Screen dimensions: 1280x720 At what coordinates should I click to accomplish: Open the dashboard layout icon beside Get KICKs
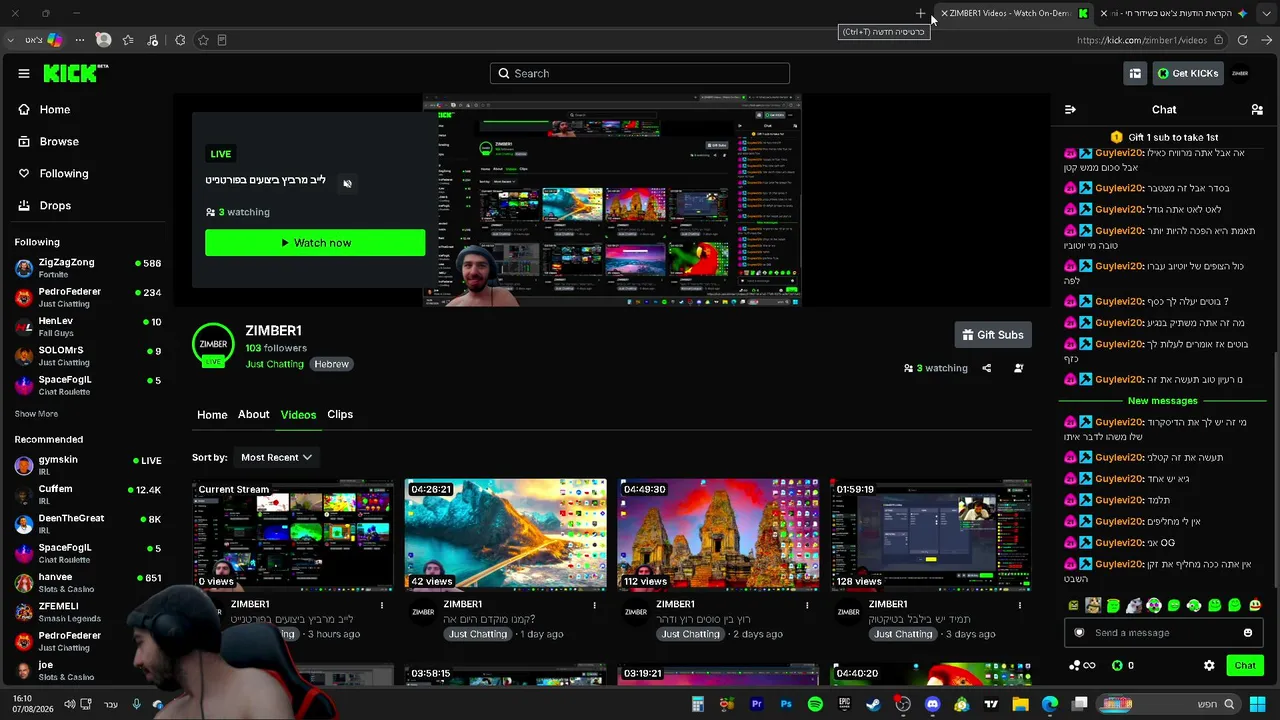(x=1135, y=73)
